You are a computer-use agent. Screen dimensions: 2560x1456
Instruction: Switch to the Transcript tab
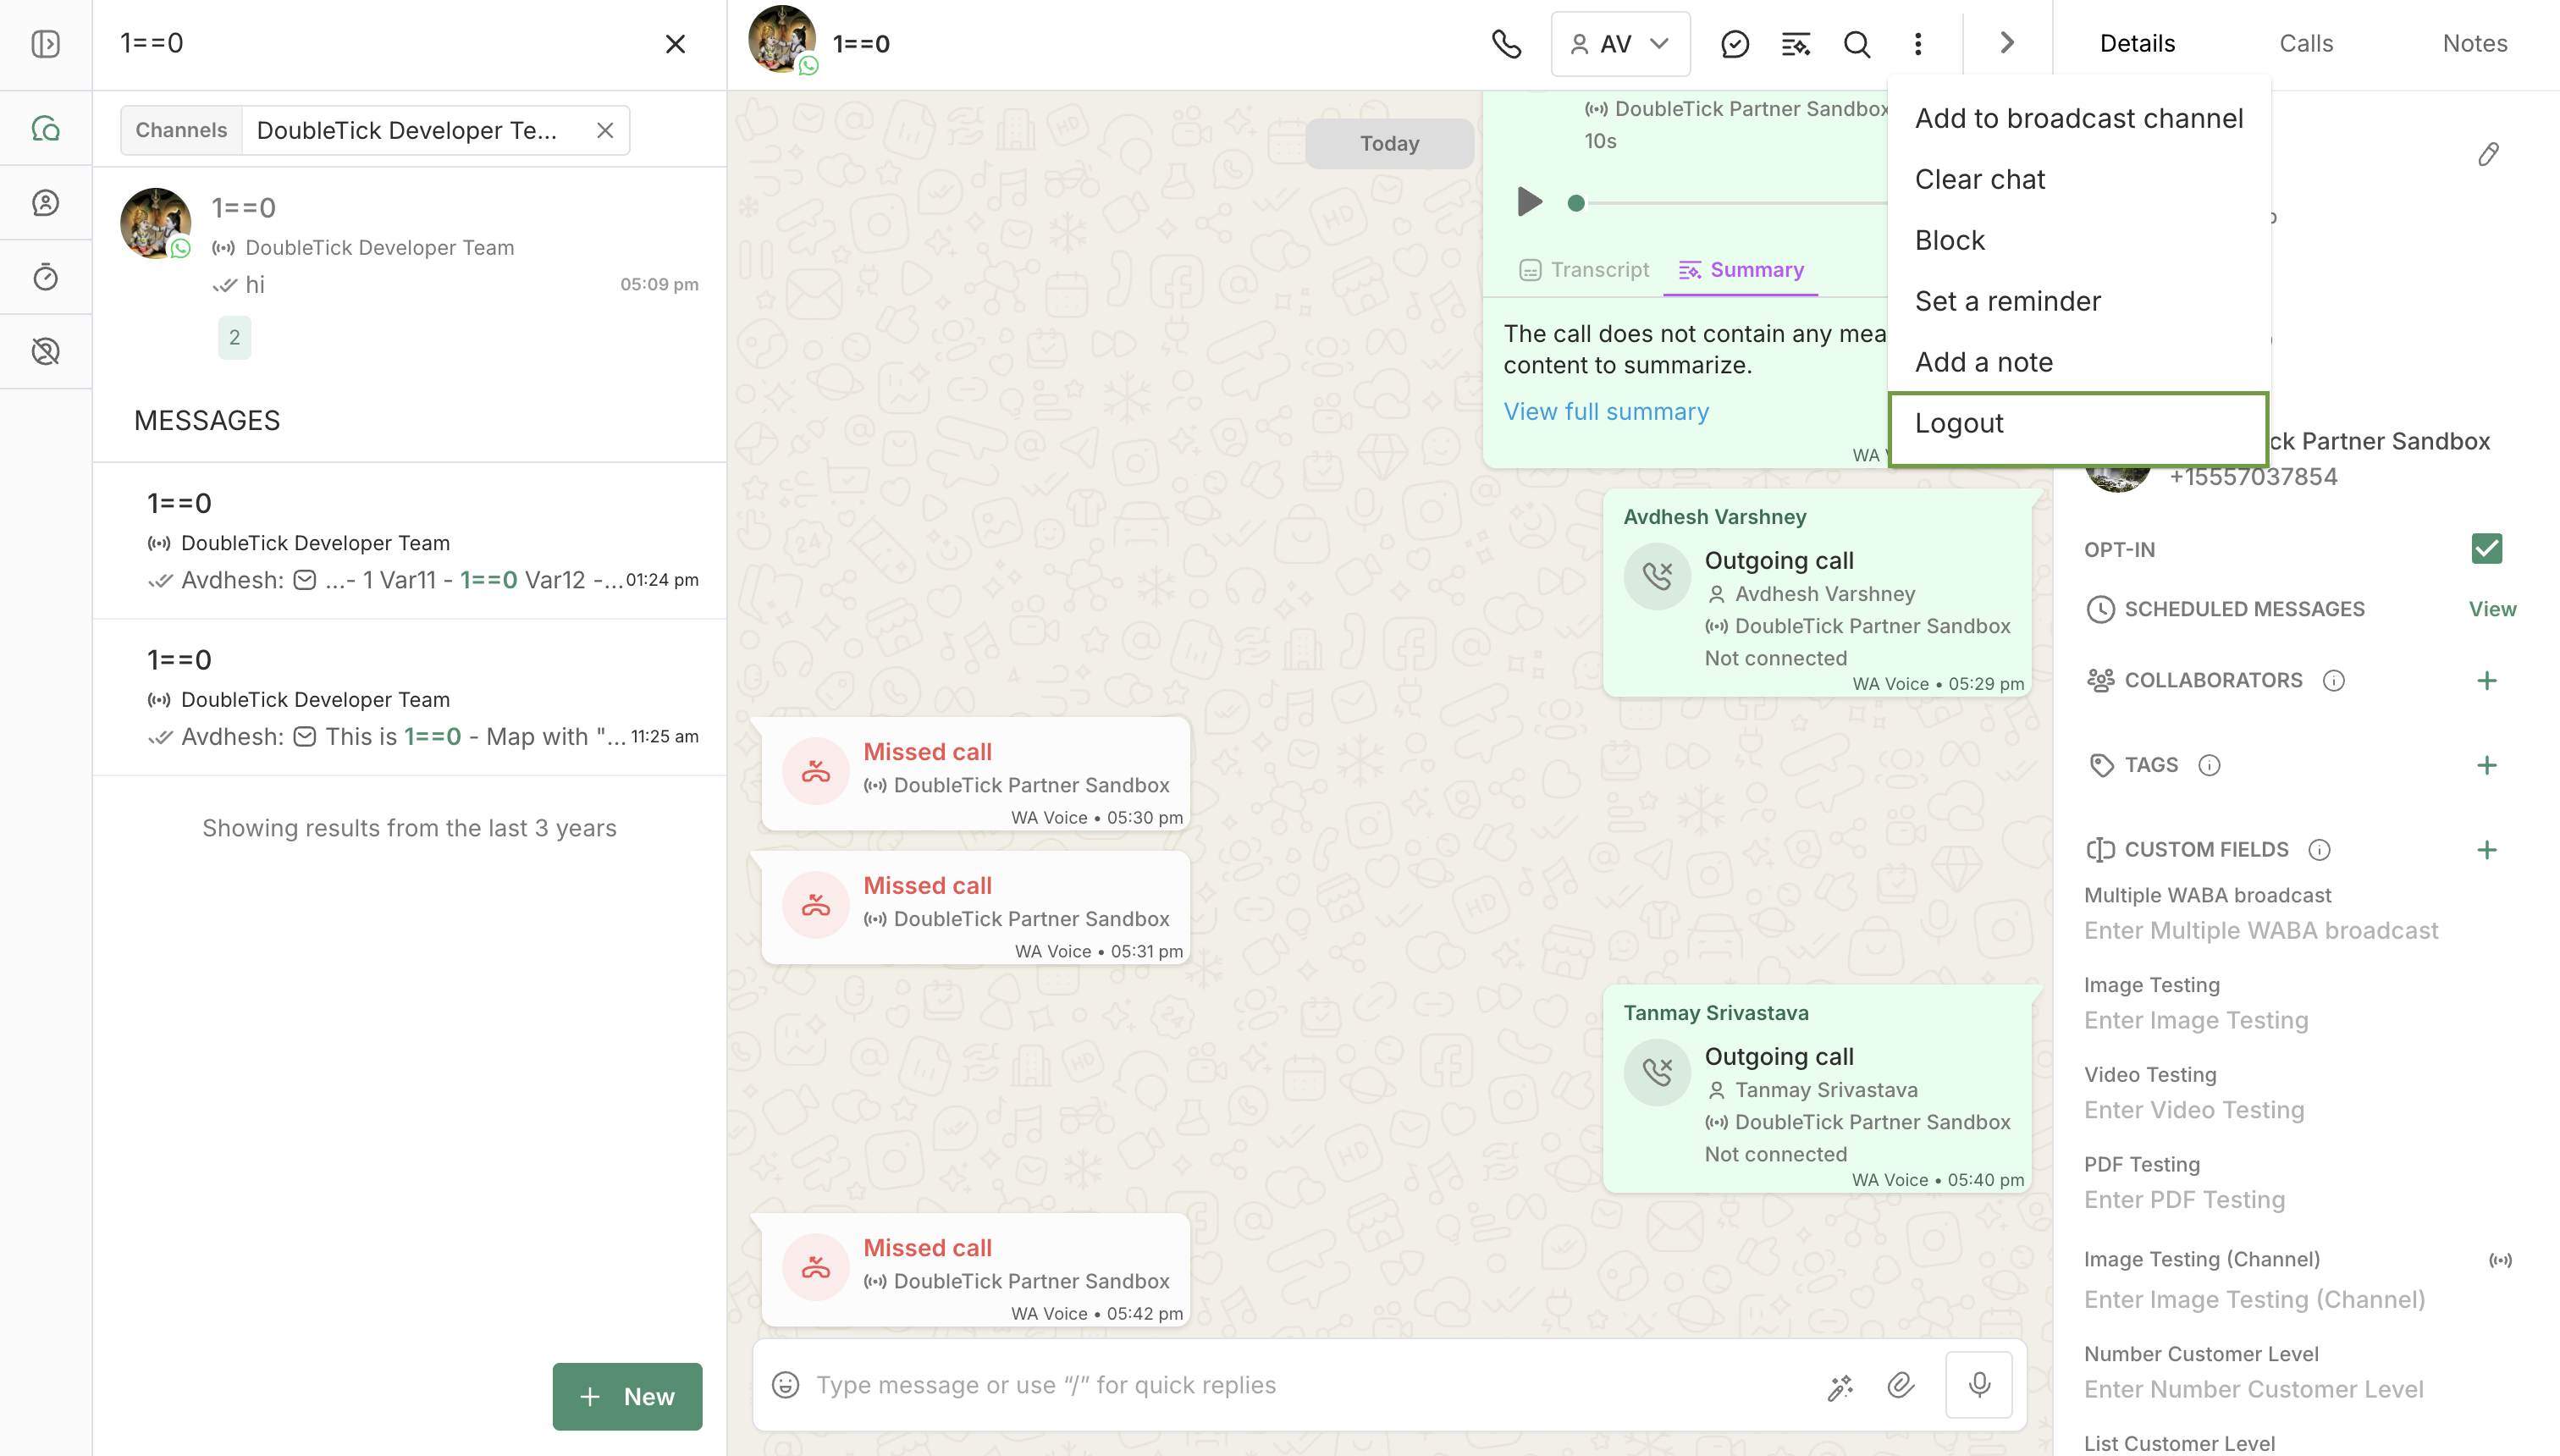(x=1585, y=270)
